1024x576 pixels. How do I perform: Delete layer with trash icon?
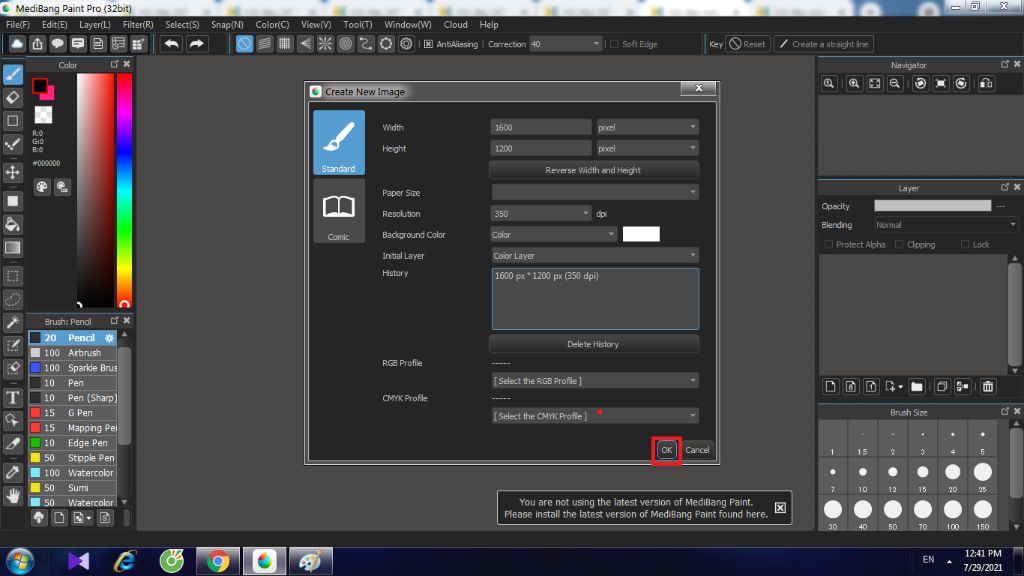987,387
